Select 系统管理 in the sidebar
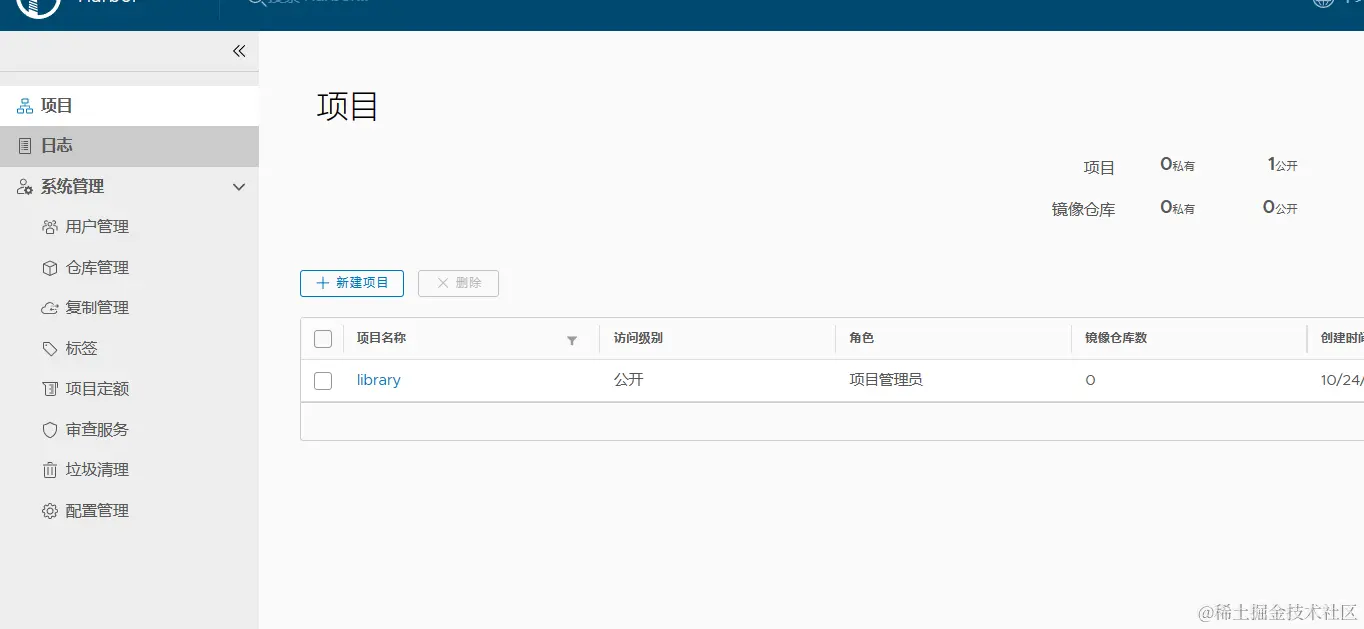1364x629 pixels. tap(73, 187)
